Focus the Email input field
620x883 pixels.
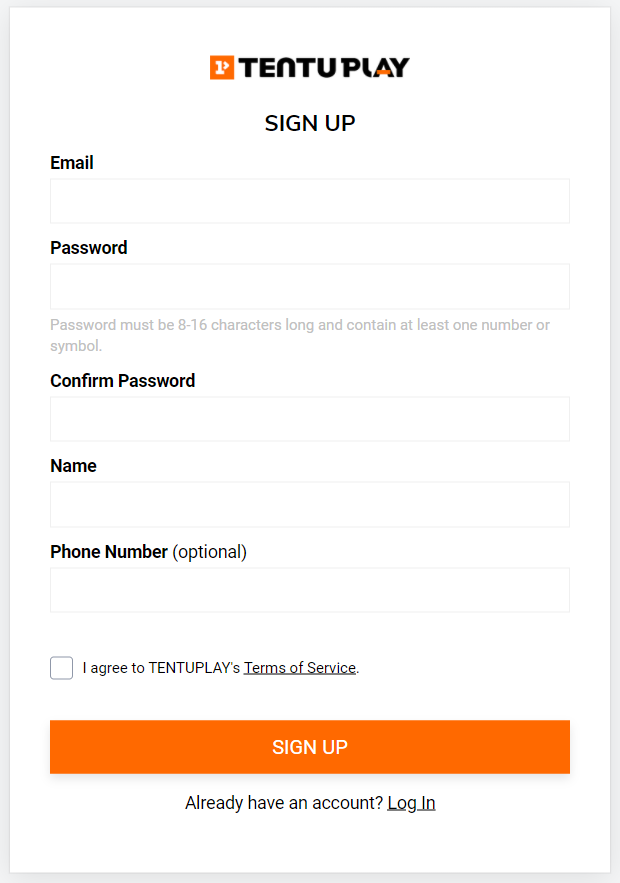coord(310,201)
